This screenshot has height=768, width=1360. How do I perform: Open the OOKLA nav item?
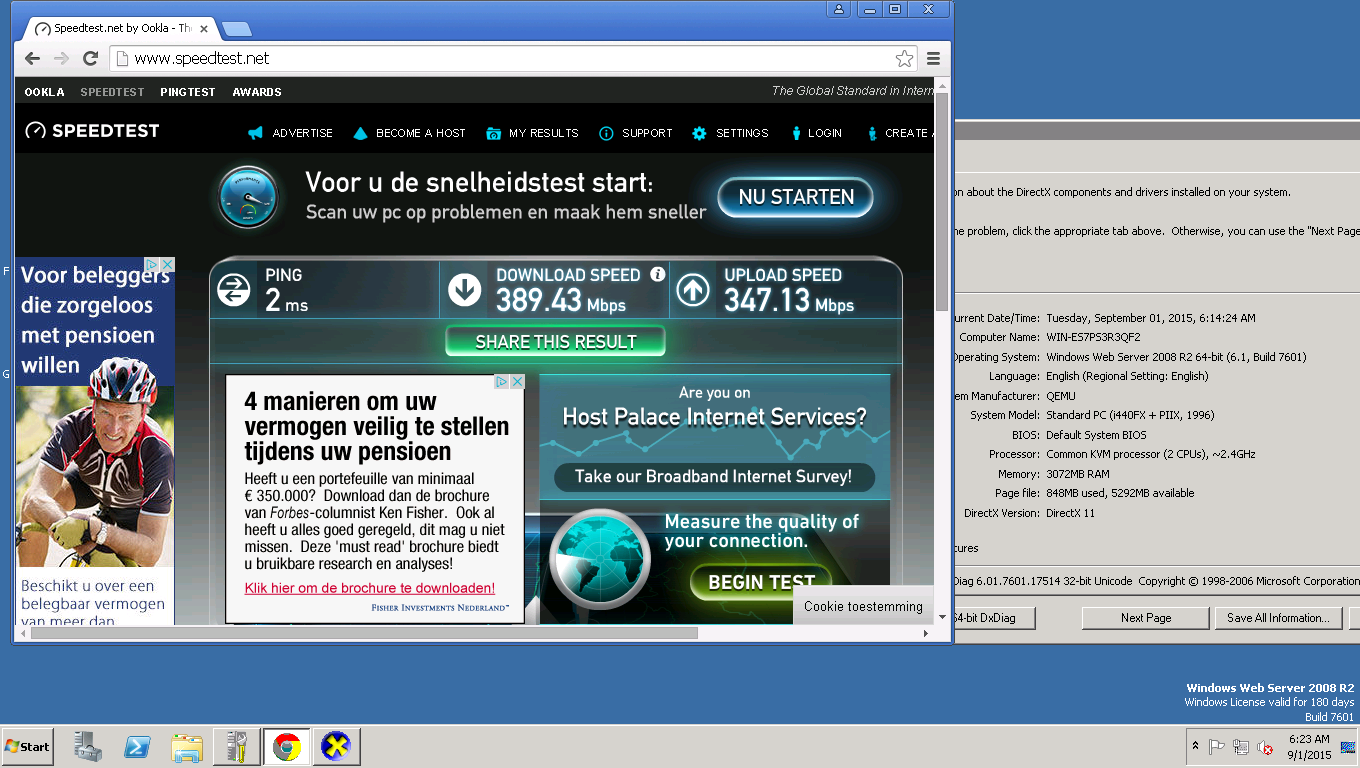coord(44,92)
